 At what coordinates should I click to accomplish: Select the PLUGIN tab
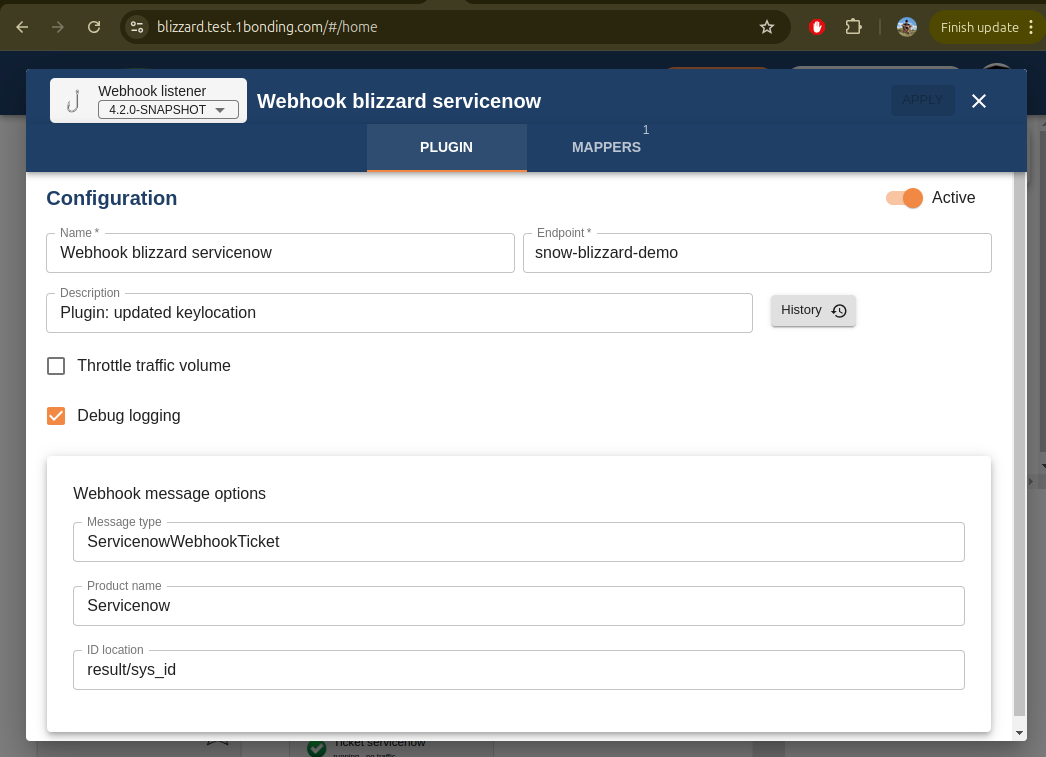coord(446,147)
